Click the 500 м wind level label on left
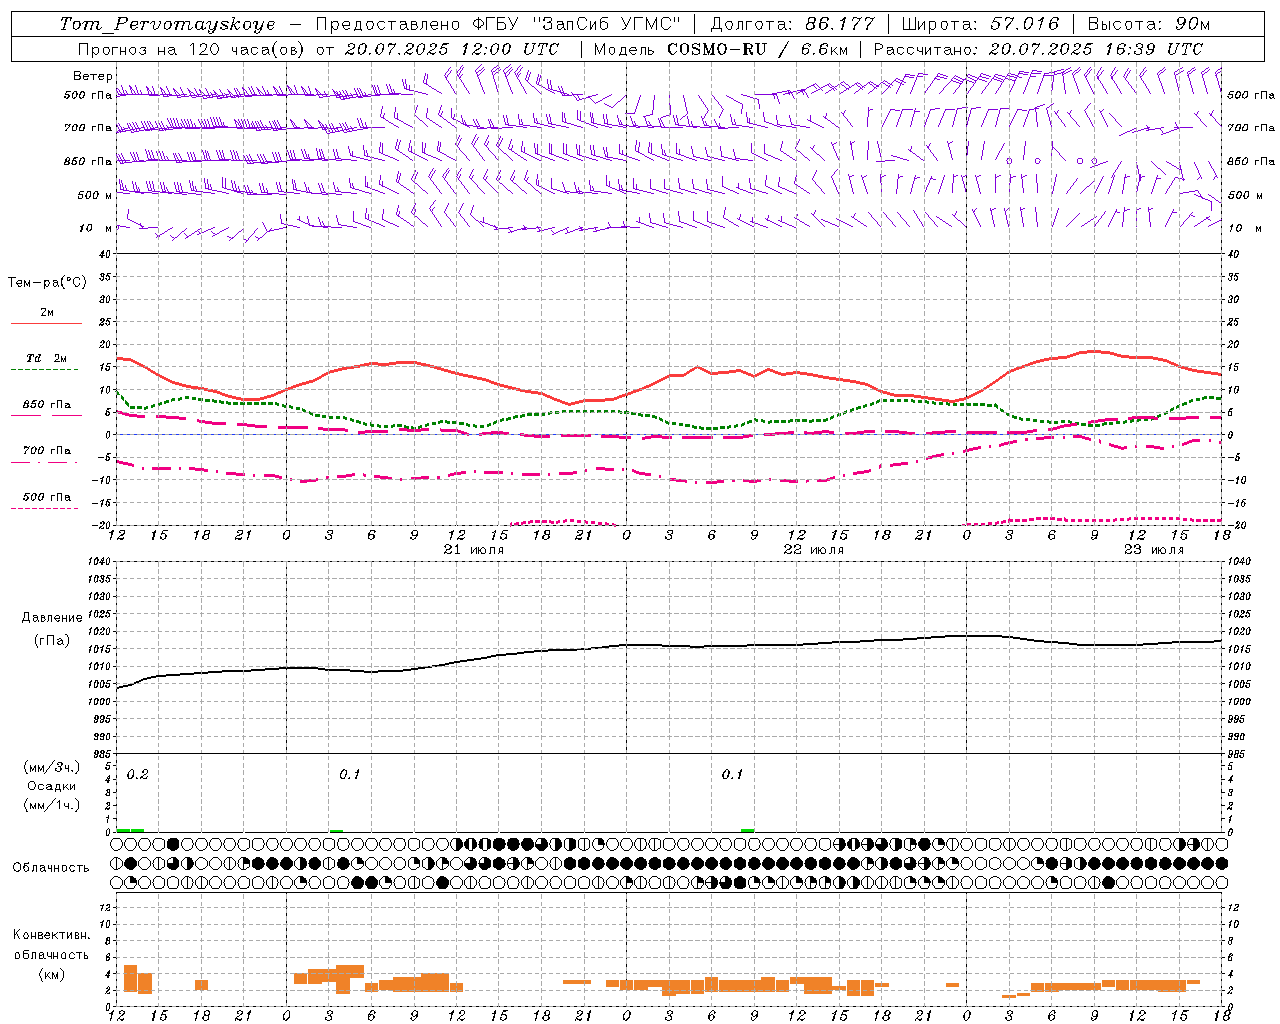Image resolution: width=1280 pixels, height=1024 pixels. (x=95, y=196)
